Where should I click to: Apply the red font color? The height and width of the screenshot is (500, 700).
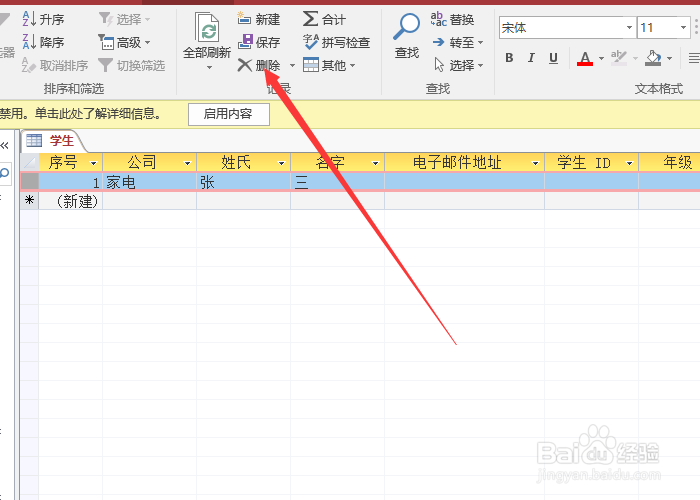585,58
